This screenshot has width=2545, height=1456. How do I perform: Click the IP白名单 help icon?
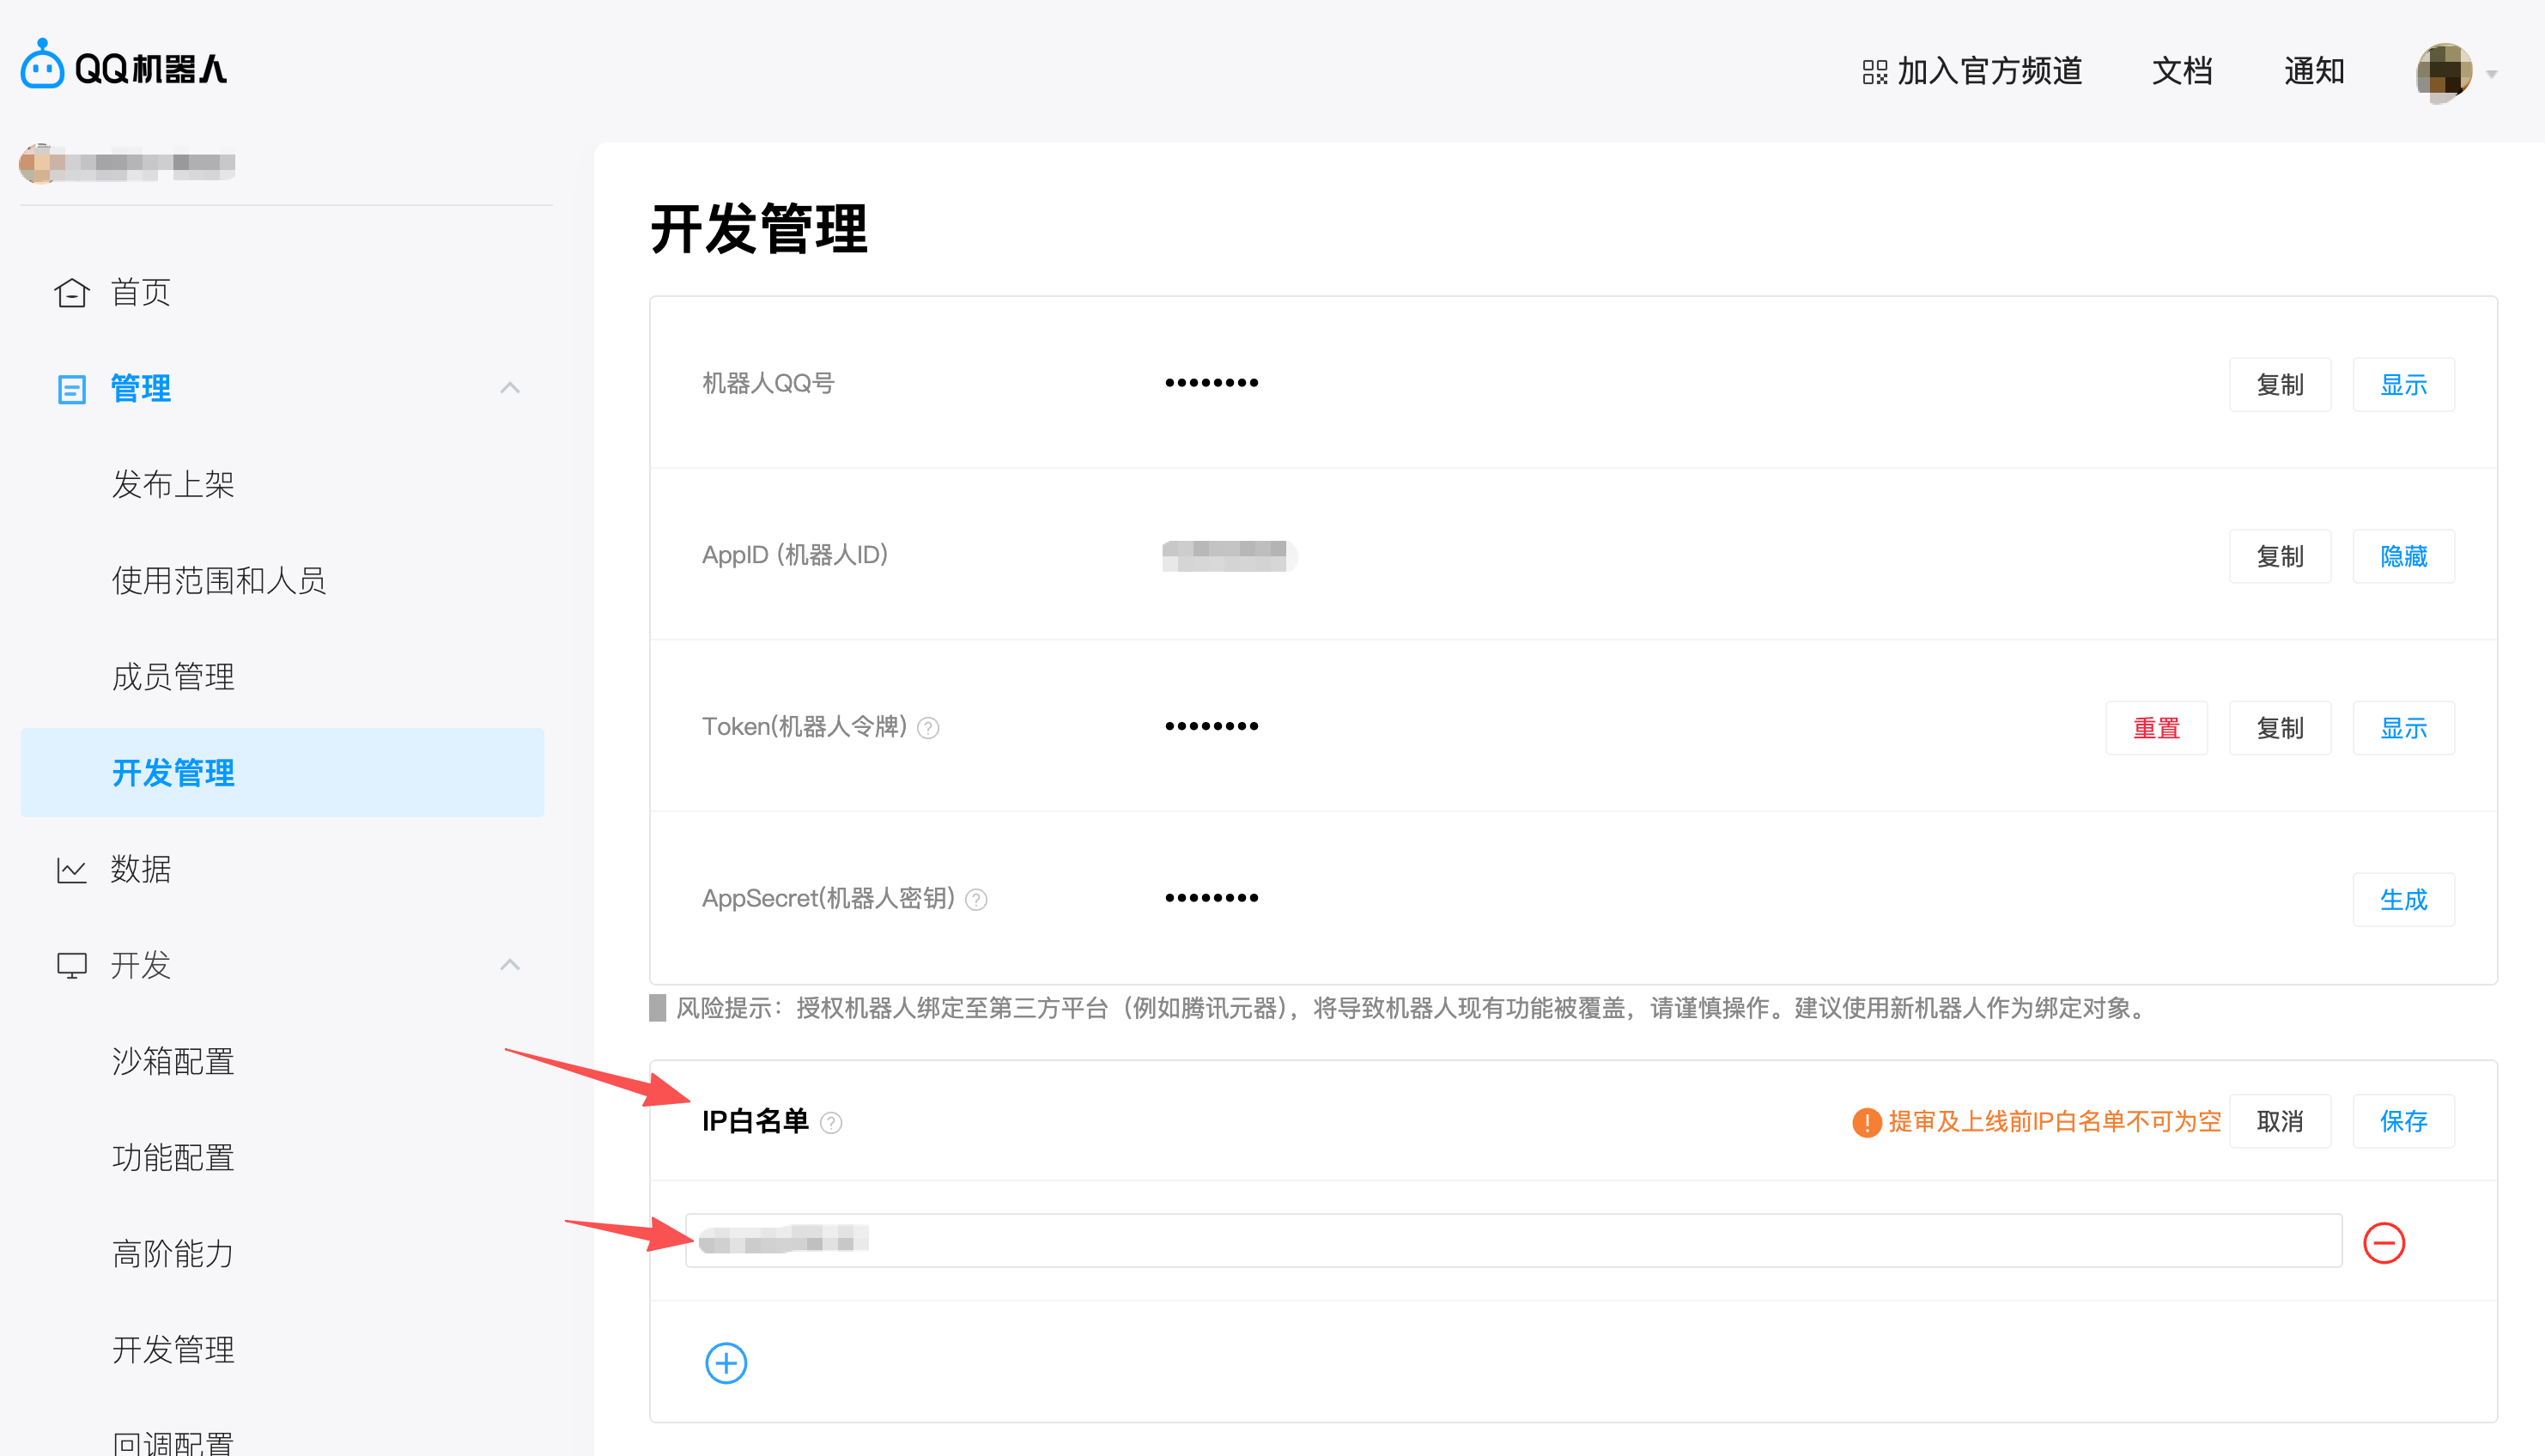(830, 1123)
